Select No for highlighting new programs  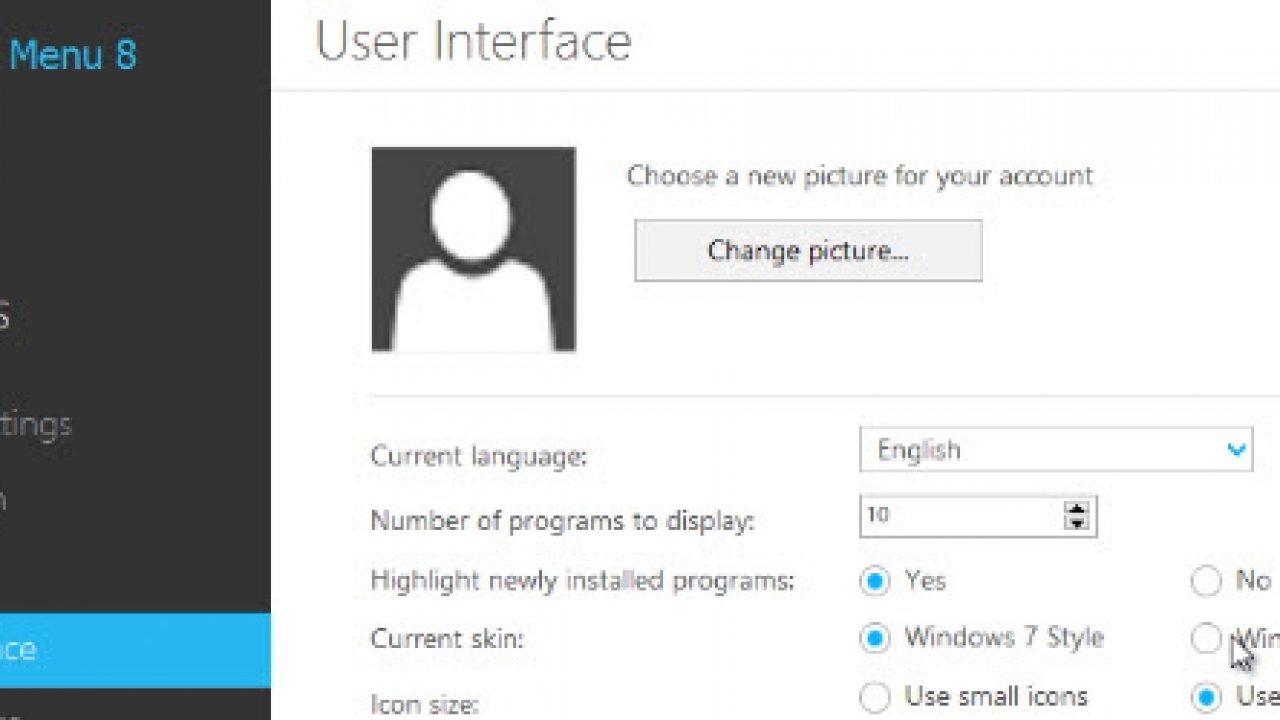tap(1206, 581)
